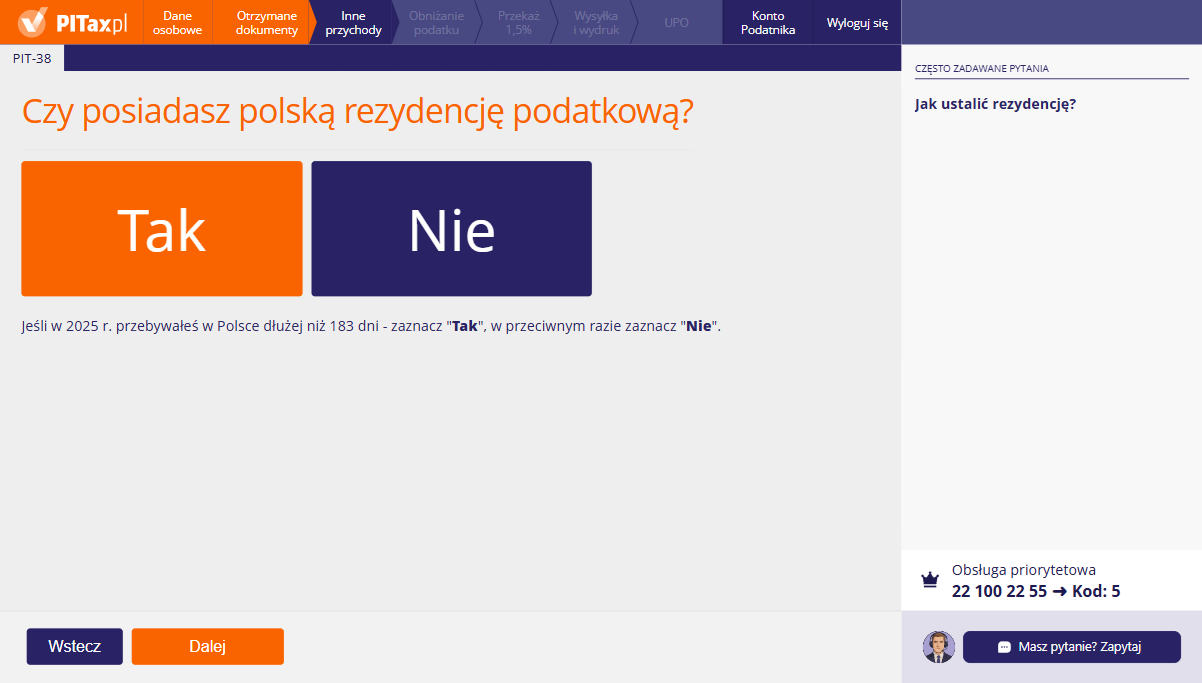
Task: Select the Nie answer button
Action: [x=451, y=228]
